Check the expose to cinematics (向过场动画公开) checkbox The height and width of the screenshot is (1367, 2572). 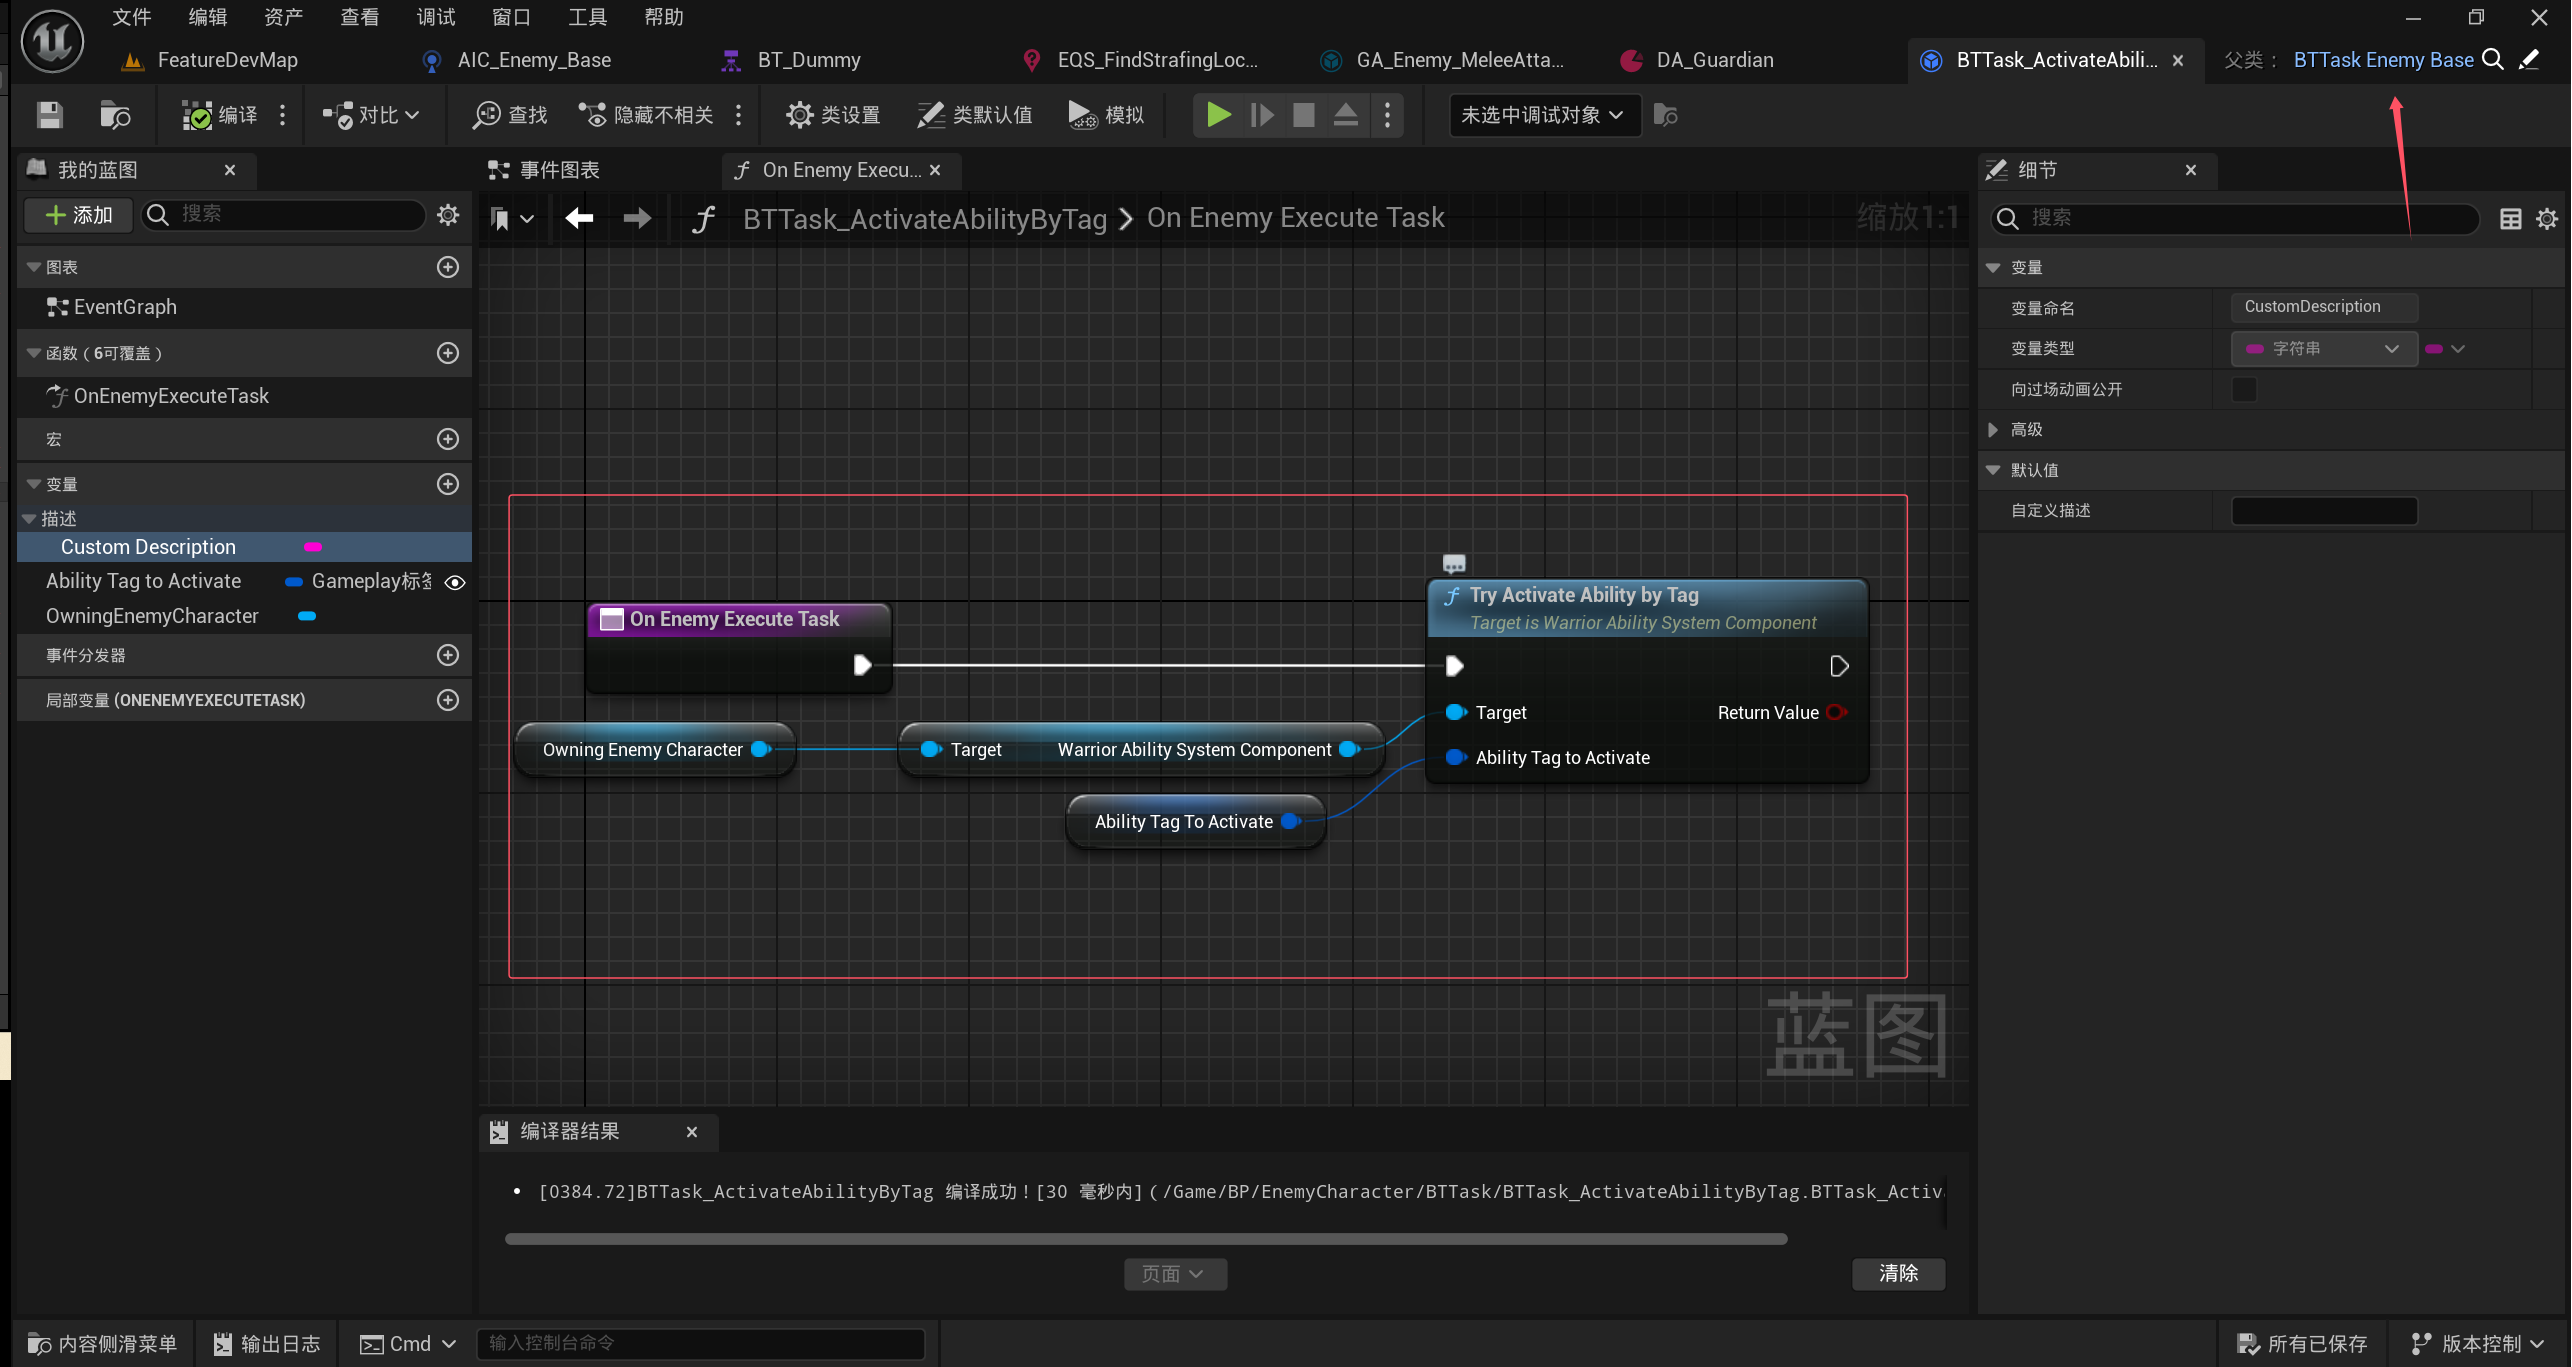click(2244, 389)
